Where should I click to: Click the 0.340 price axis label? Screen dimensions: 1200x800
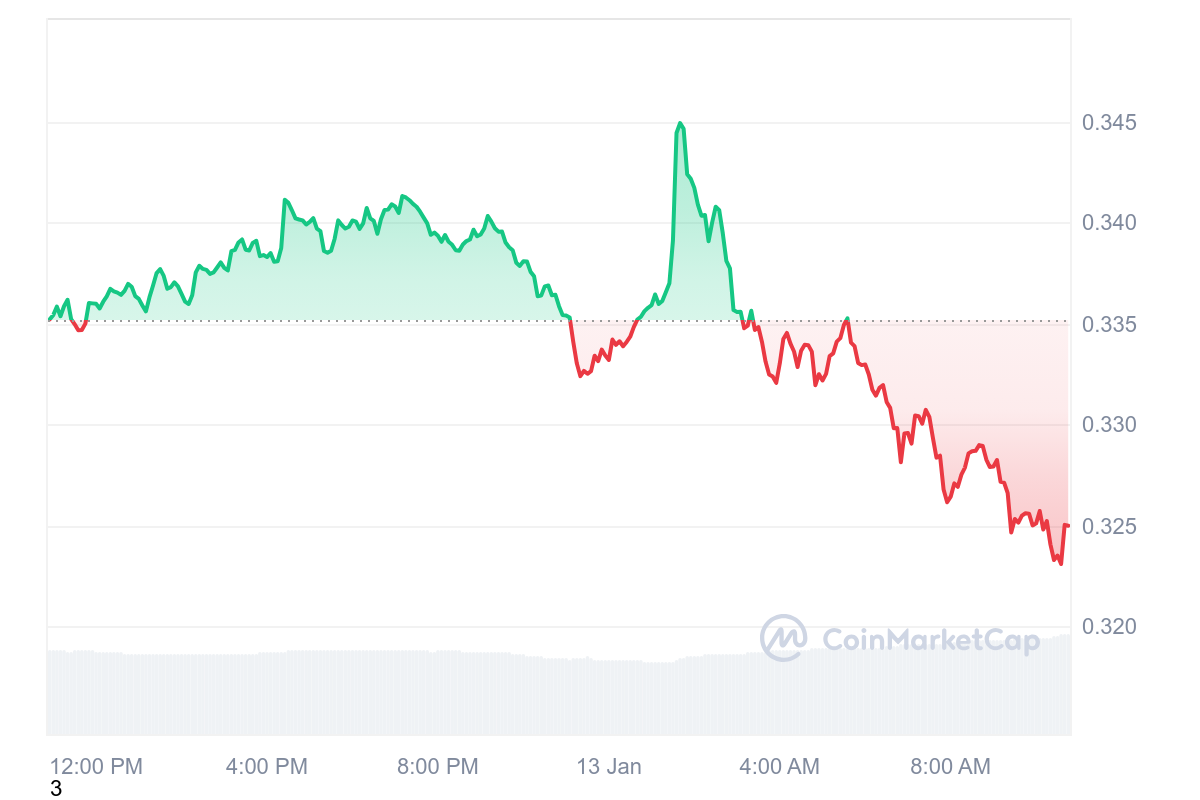[1109, 222]
